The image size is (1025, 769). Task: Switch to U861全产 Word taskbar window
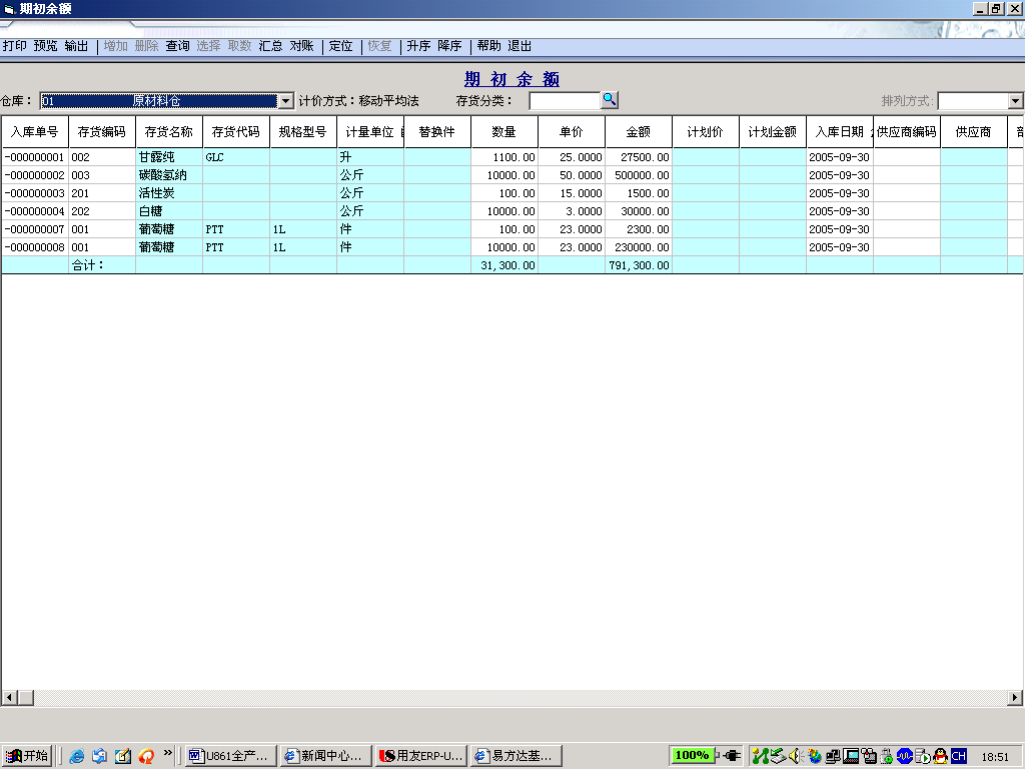click(231, 756)
